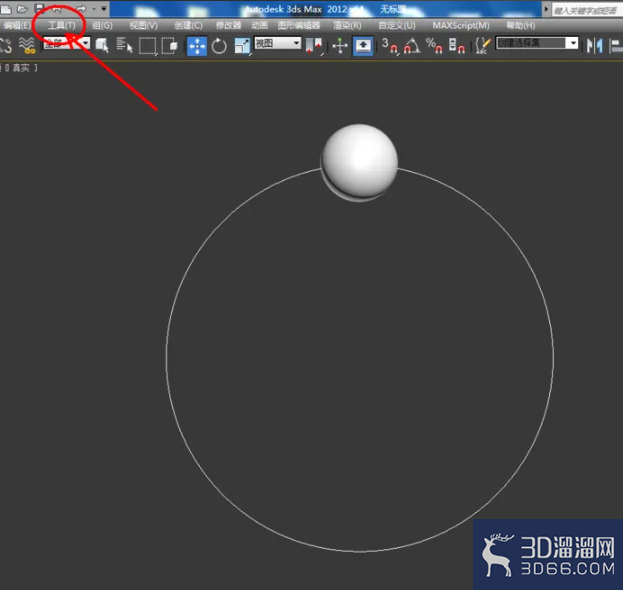623x590 pixels.
Task: Expand the InfoCenter arrow beside search
Action: [x=546, y=9]
